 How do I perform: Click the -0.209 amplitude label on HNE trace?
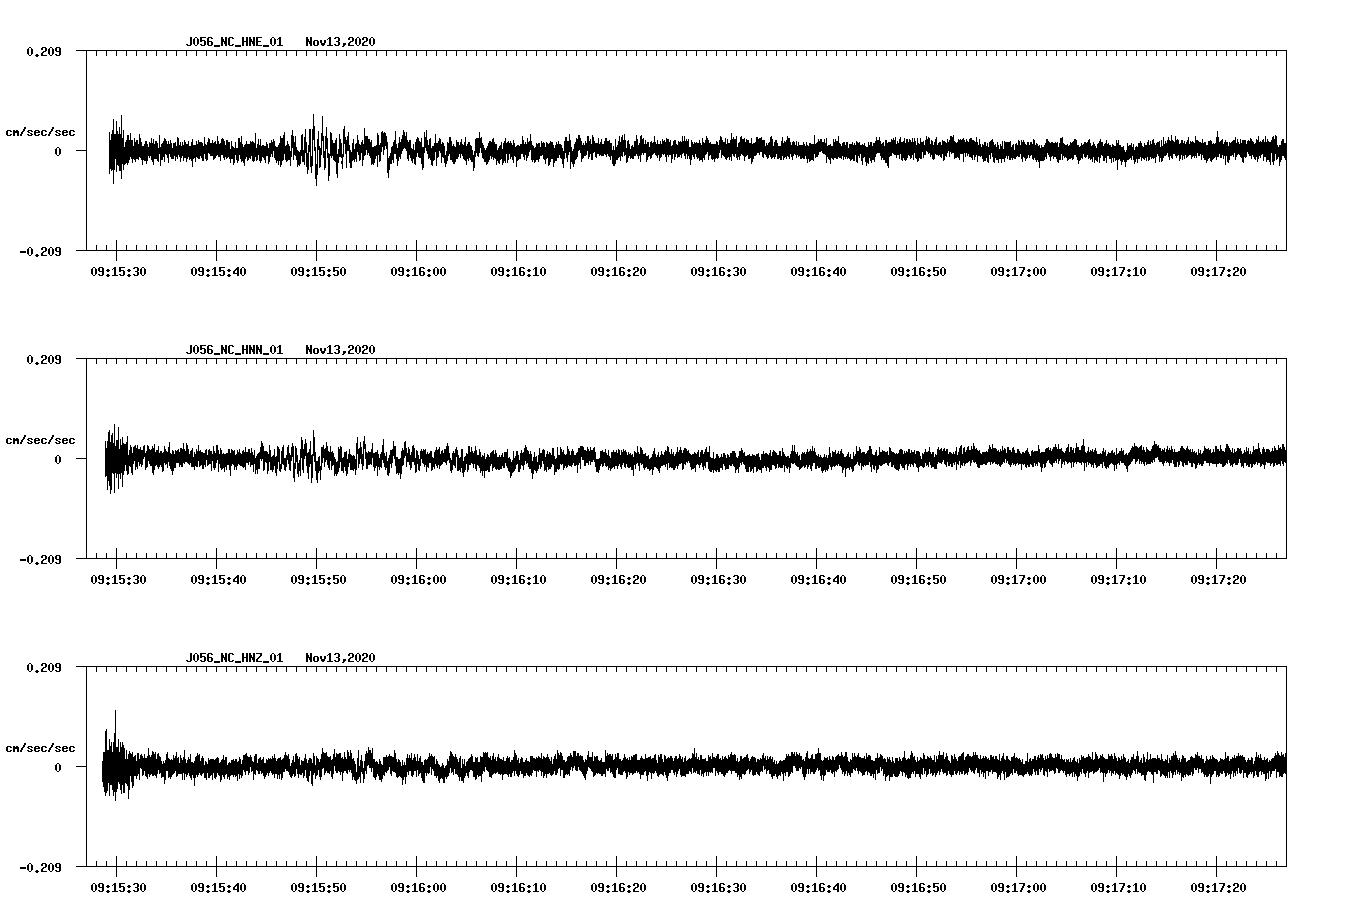click(40, 251)
